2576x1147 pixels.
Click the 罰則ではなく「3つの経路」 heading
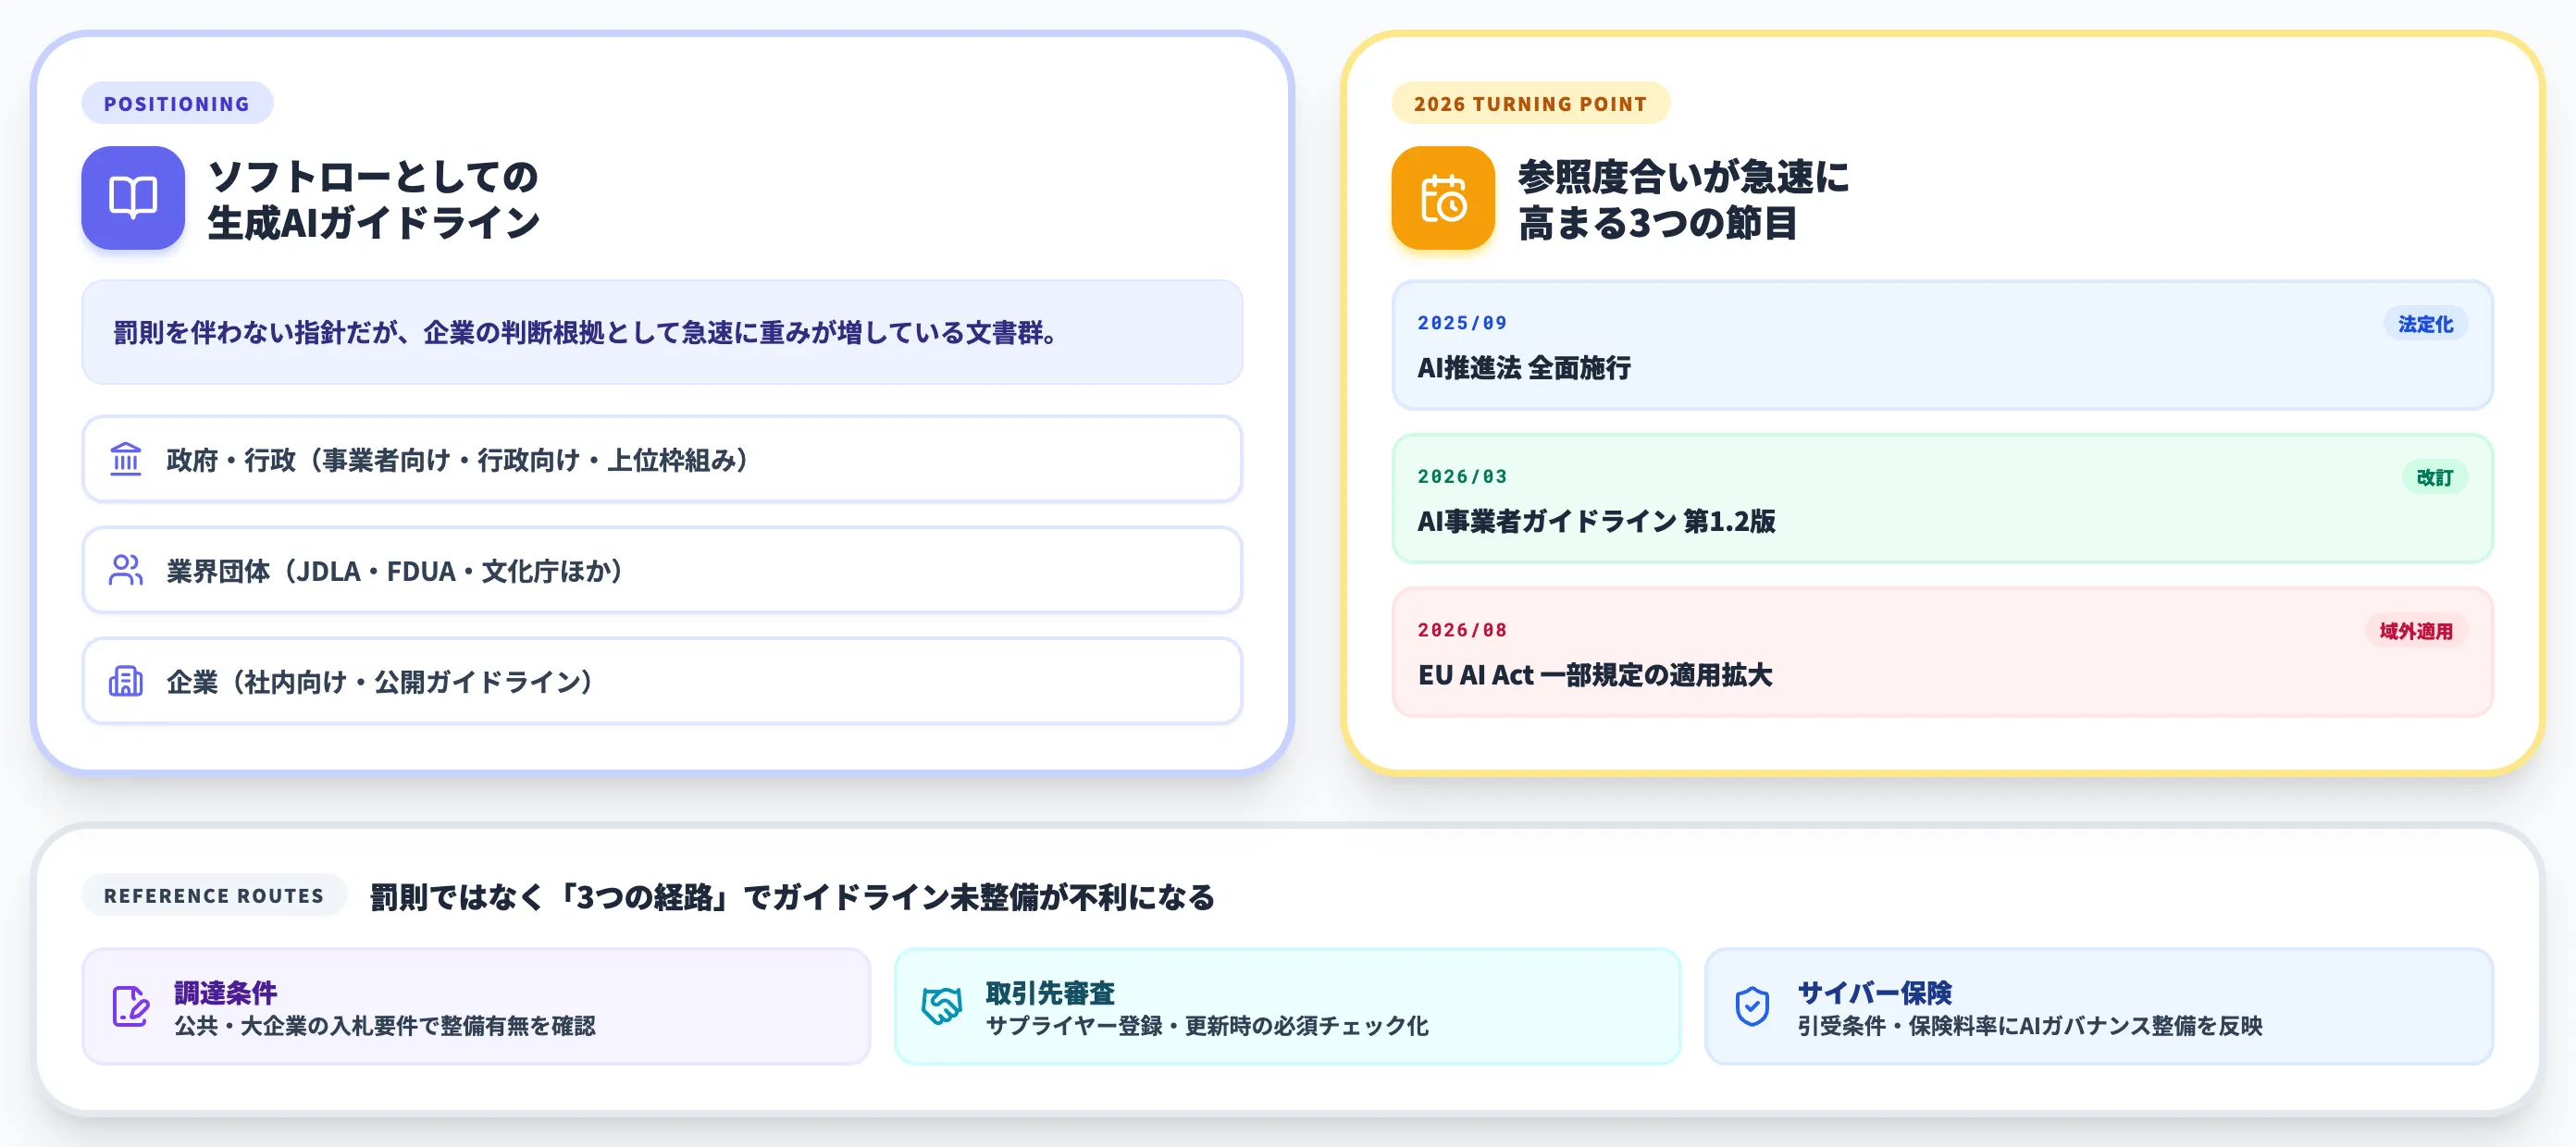coord(792,897)
